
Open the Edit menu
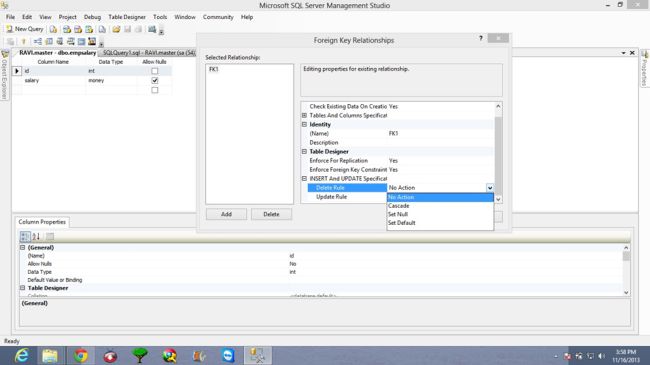tap(27, 17)
